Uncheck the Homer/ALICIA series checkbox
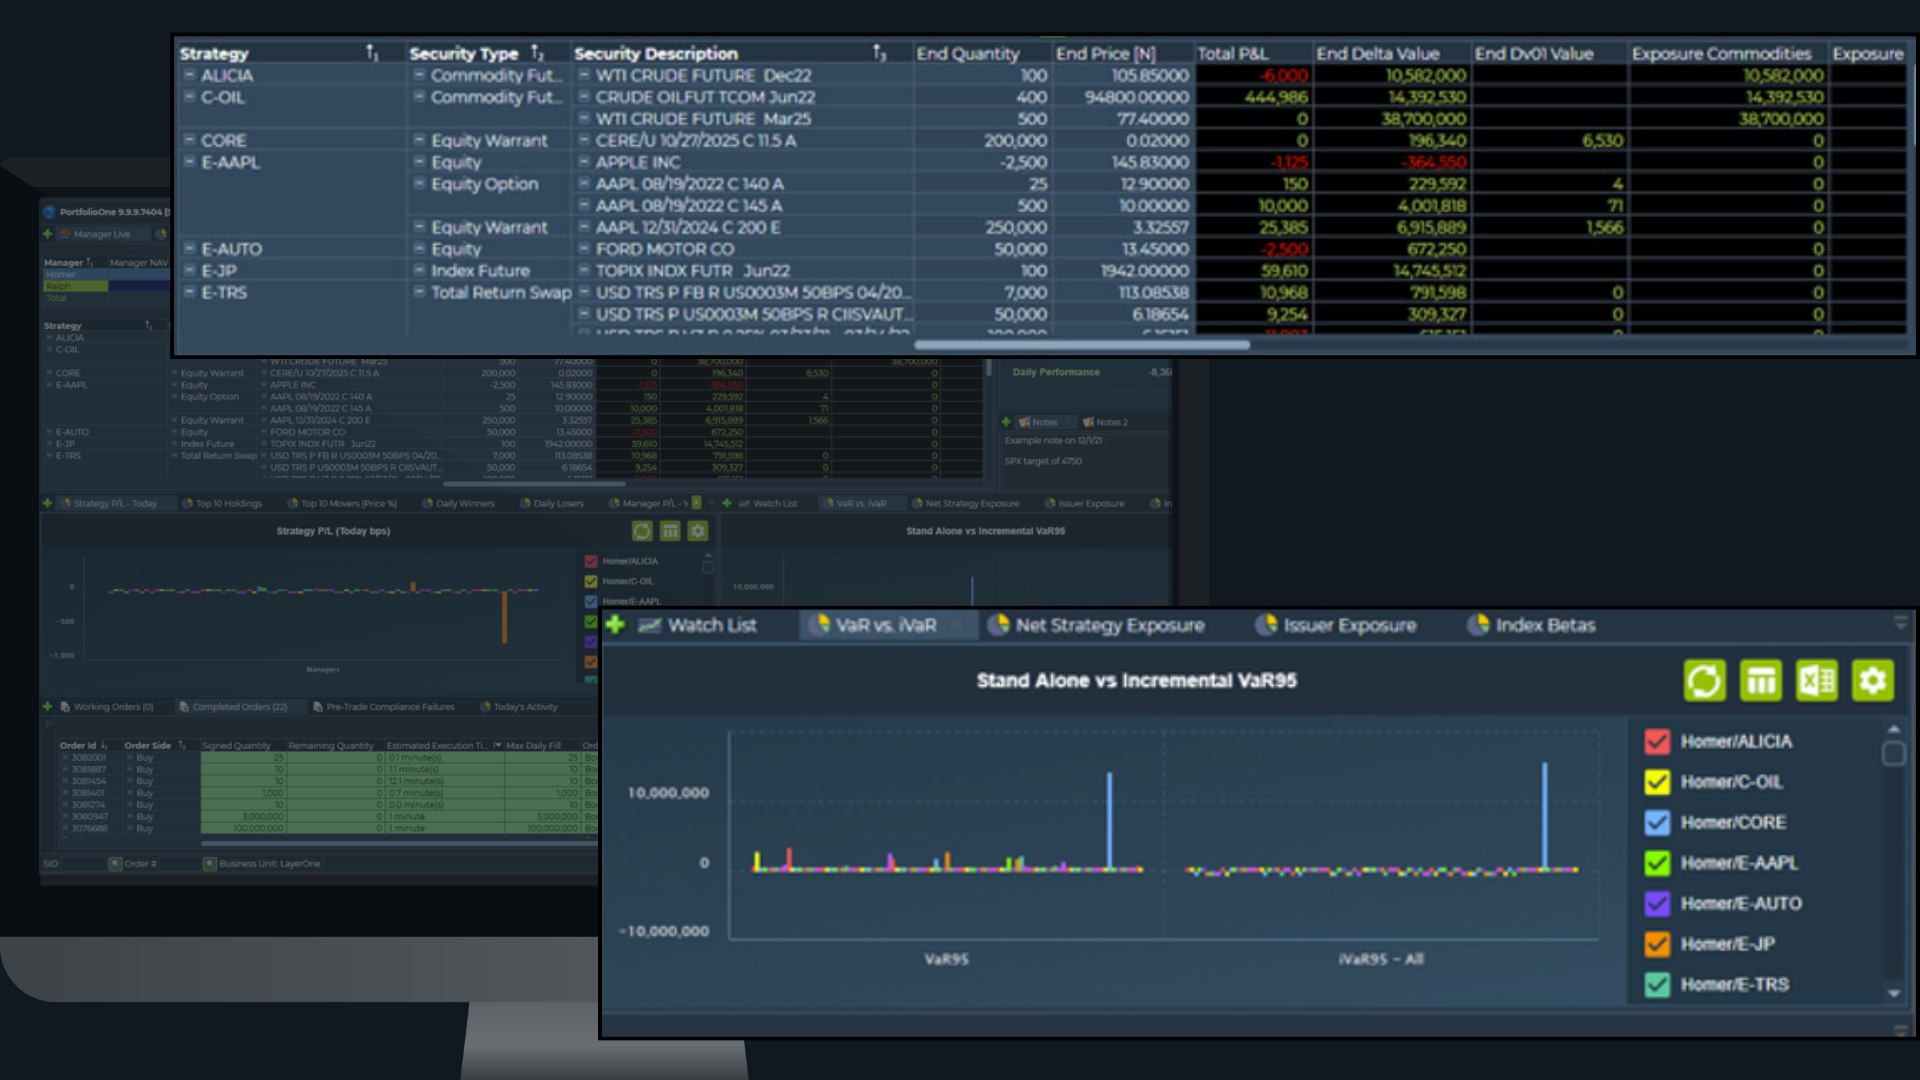 click(1657, 741)
